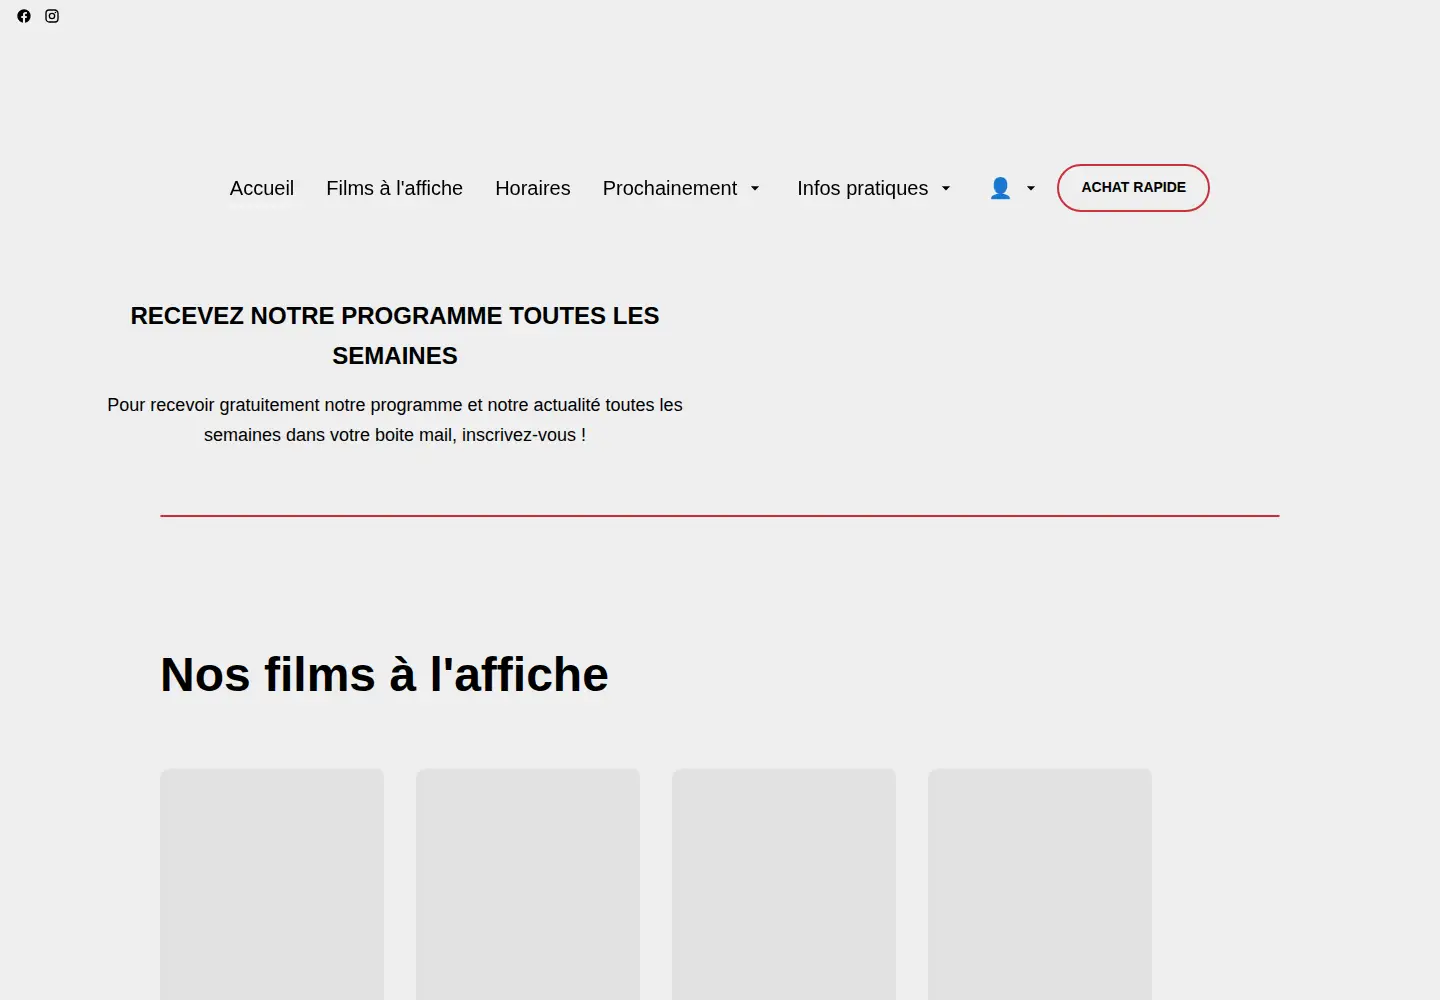Go to the Accueil menu item
Viewport: 1440px width, 1000px height.
(262, 188)
